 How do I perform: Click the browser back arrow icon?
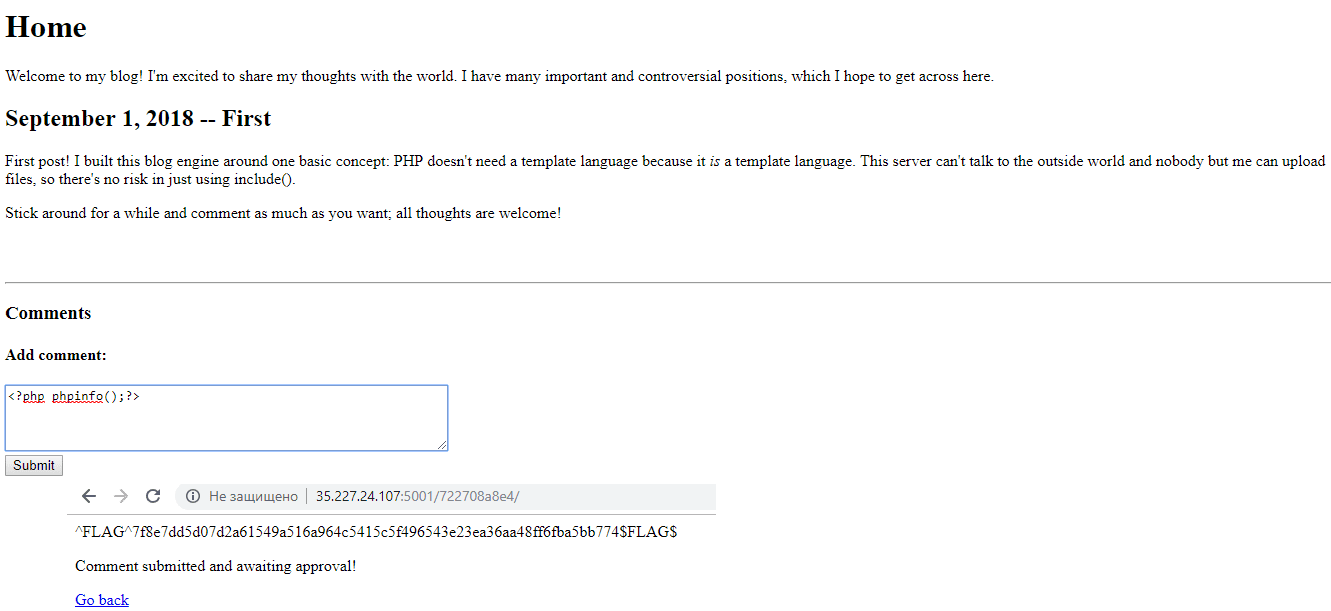click(89, 496)
